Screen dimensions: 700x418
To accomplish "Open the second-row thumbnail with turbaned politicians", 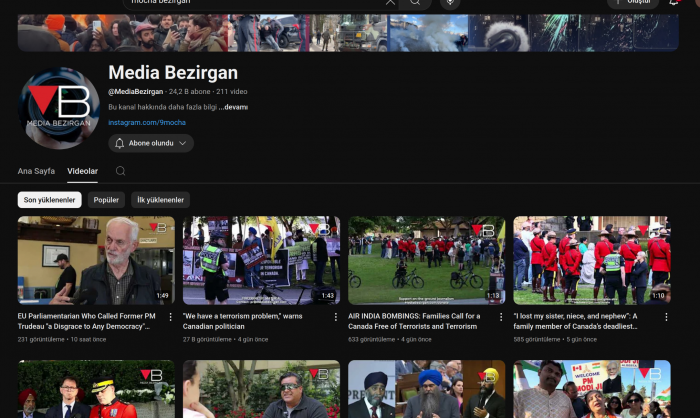I will 426,389.
